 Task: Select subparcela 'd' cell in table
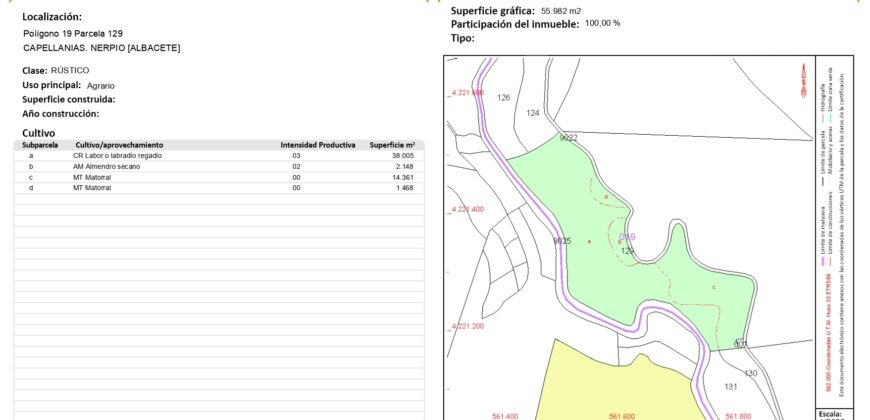point(31,188)
